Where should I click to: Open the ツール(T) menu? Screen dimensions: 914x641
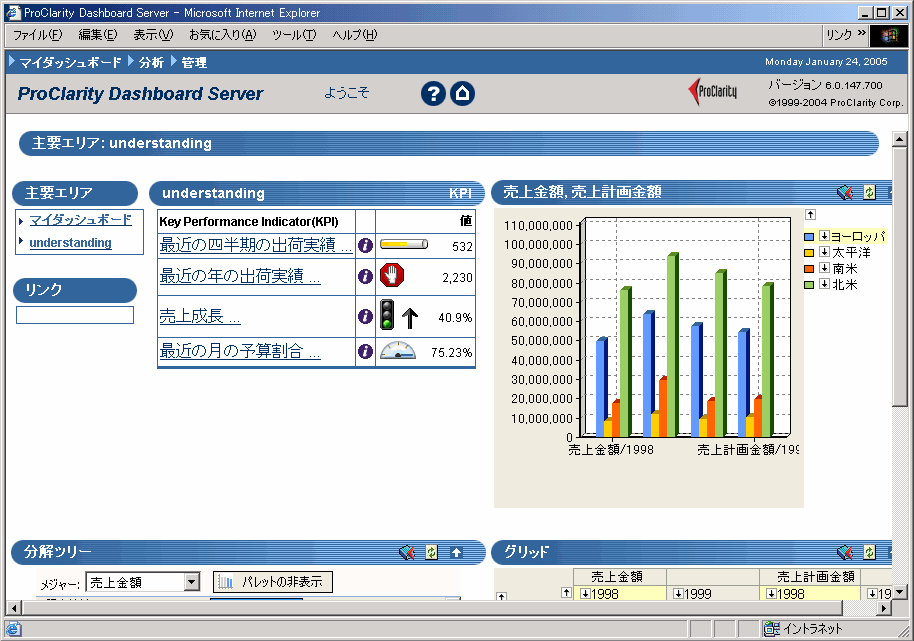(x=294, y=35)
